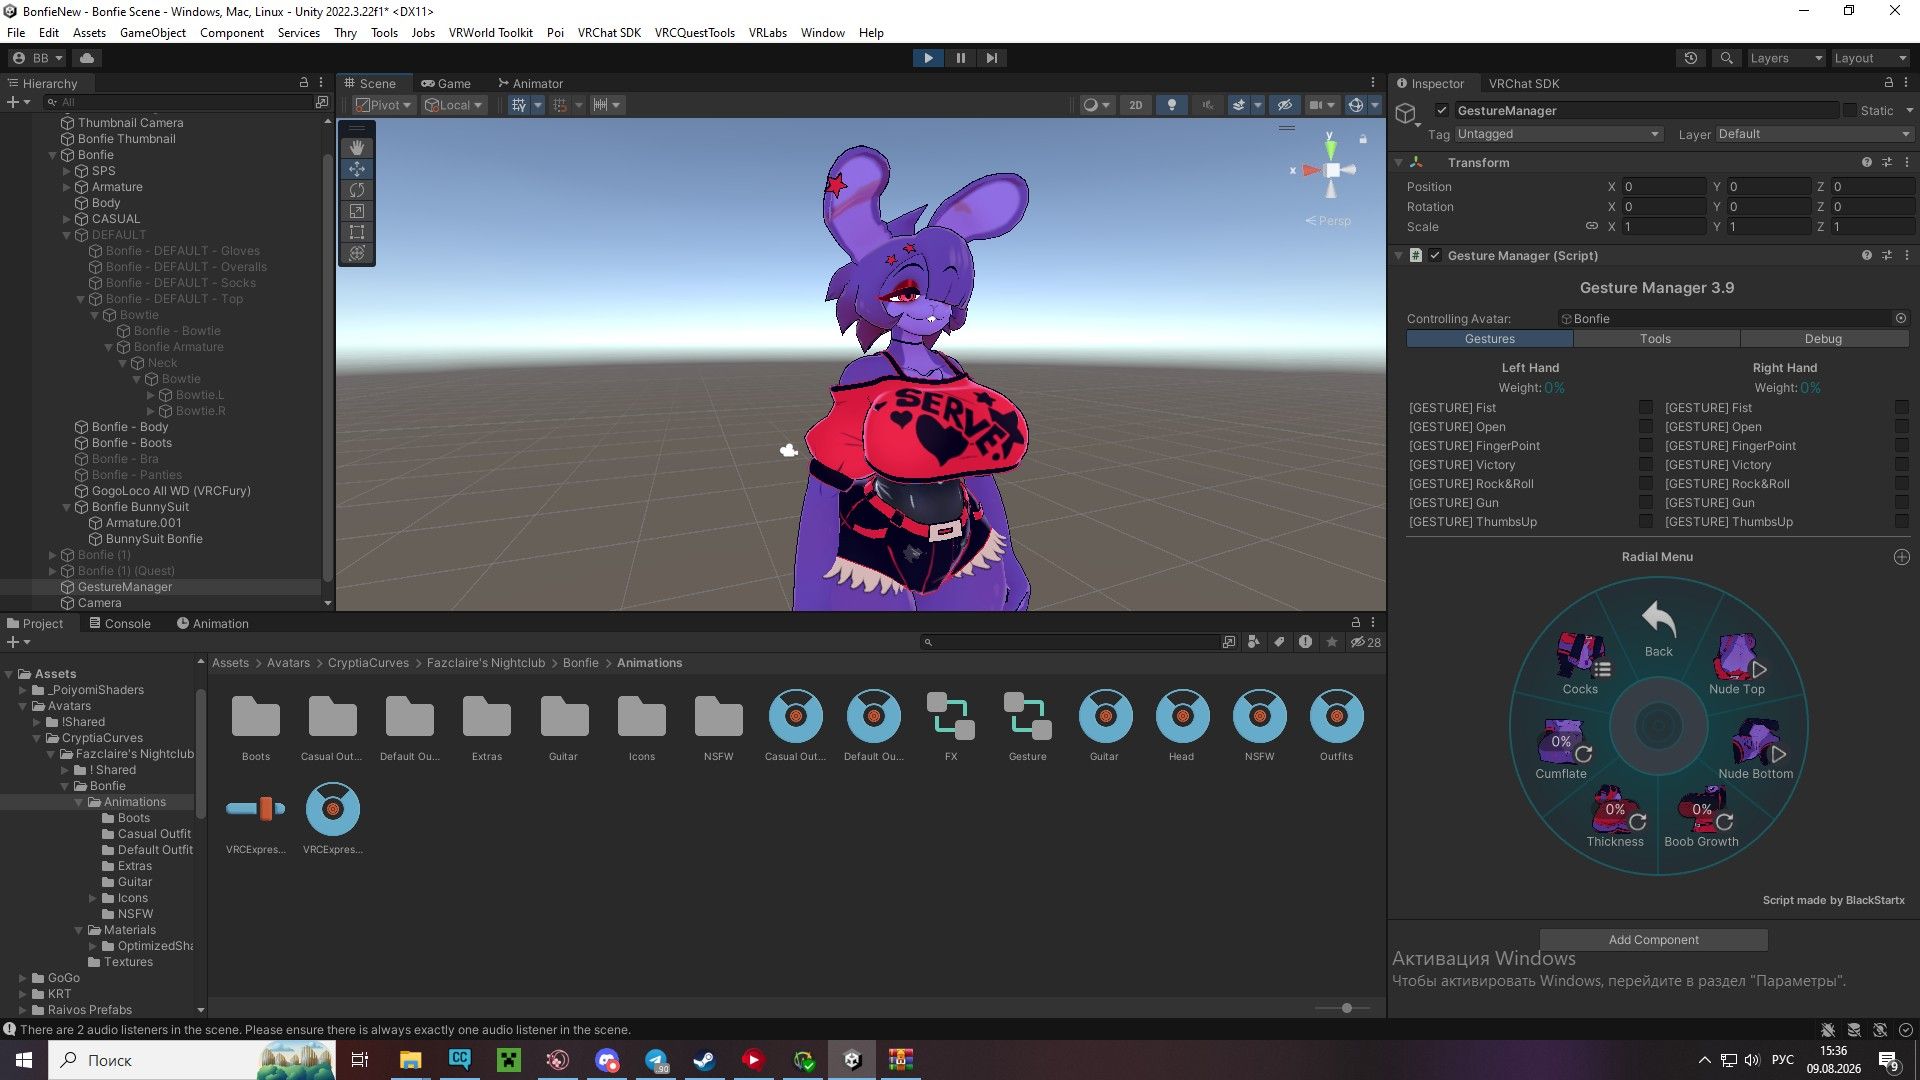The height and width of the screenshot is (1080, 1920).
Task: Toggle 2D view mode
Action: click(x=1136, y=105)
